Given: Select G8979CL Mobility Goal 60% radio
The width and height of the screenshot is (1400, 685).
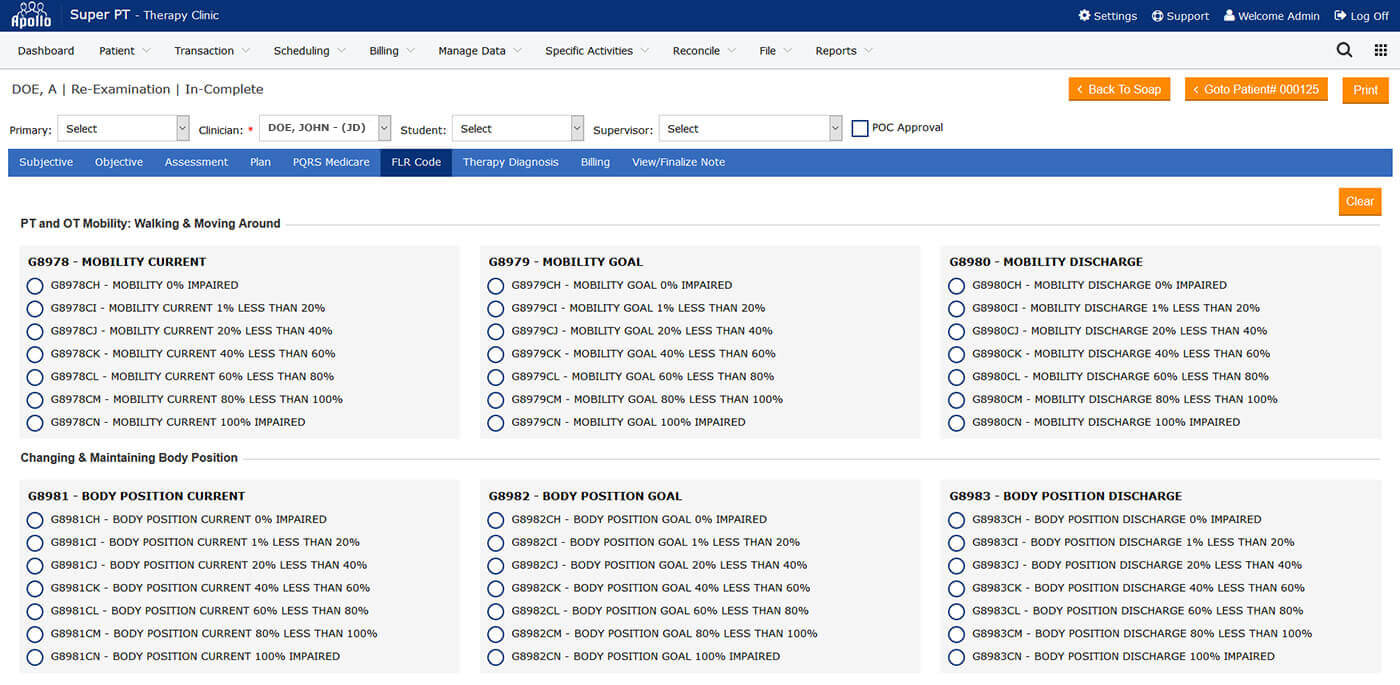Looking at the screenshot, I should (495, 377).
